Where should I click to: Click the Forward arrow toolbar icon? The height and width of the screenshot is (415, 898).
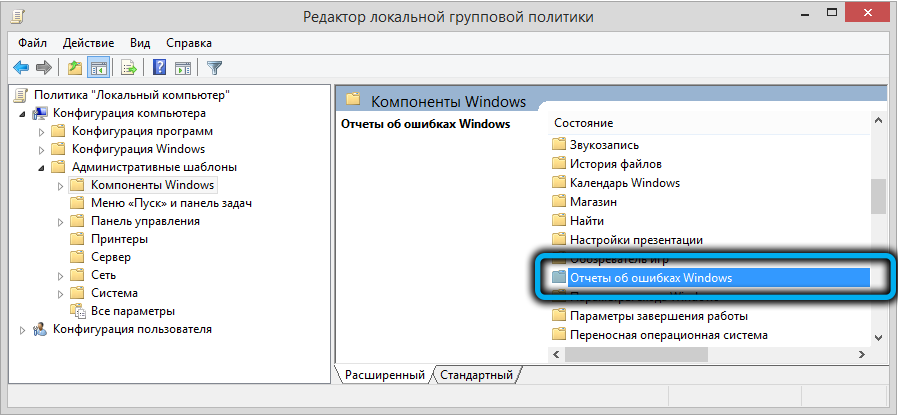43,68
